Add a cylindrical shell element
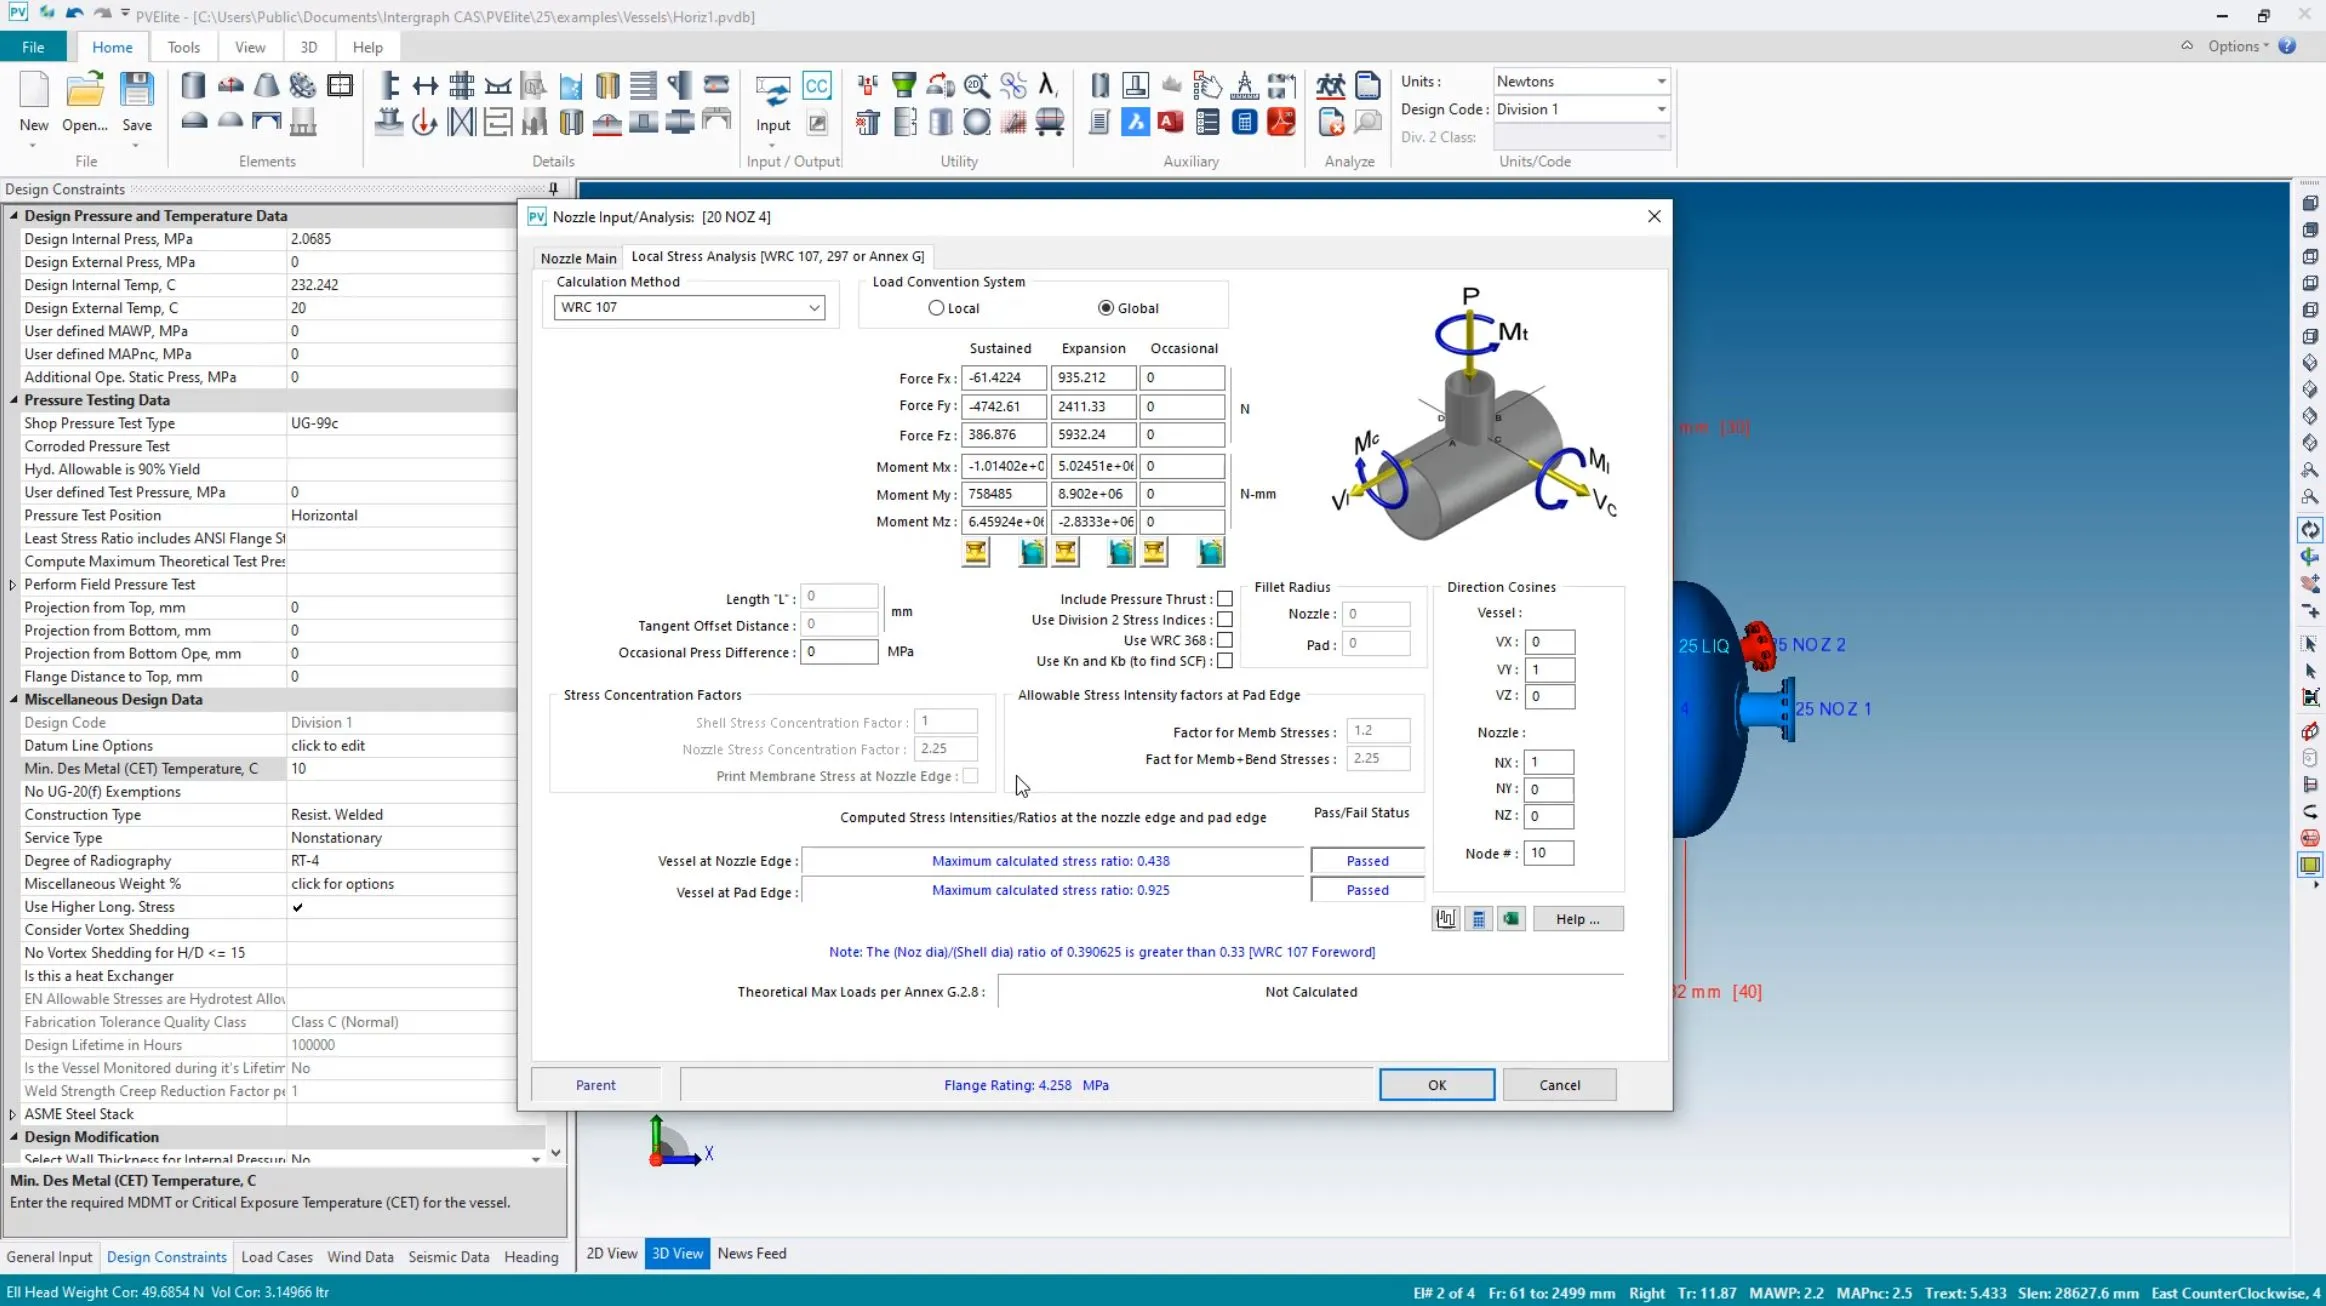 click(x=193, y=86)
